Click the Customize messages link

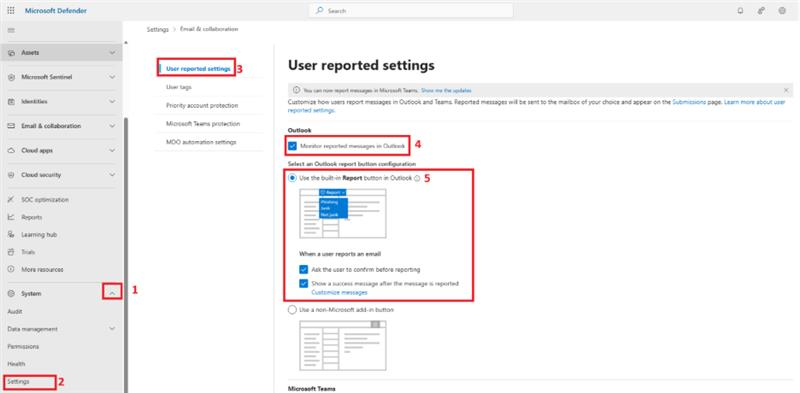[339, 292]
